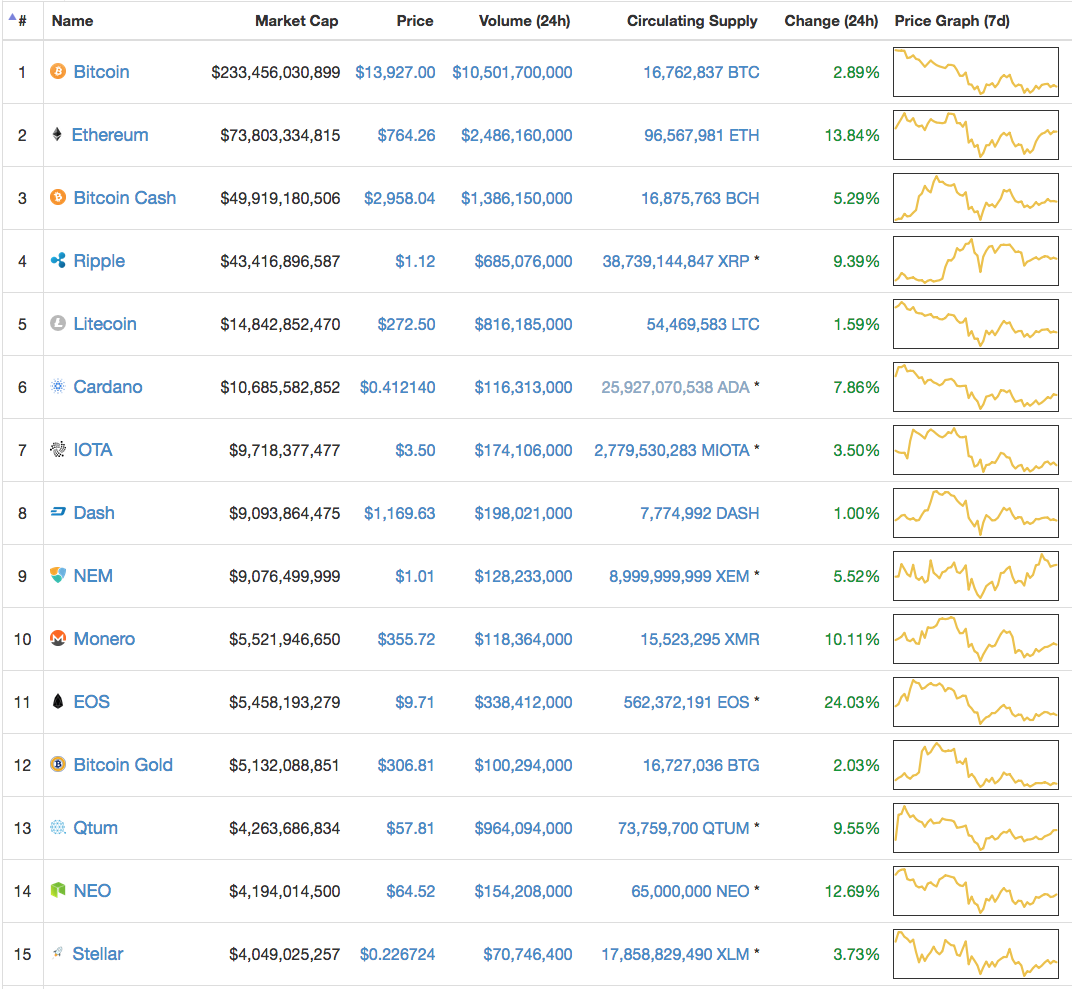The width and height of the screenshot is (1087, 989).
Task: Open the Litecoin name link
Action: [x=105, y=324]
